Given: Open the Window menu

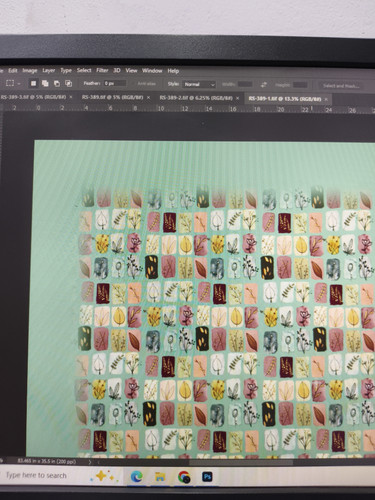Looking at the screenshot, I should [x=152, y=71].
